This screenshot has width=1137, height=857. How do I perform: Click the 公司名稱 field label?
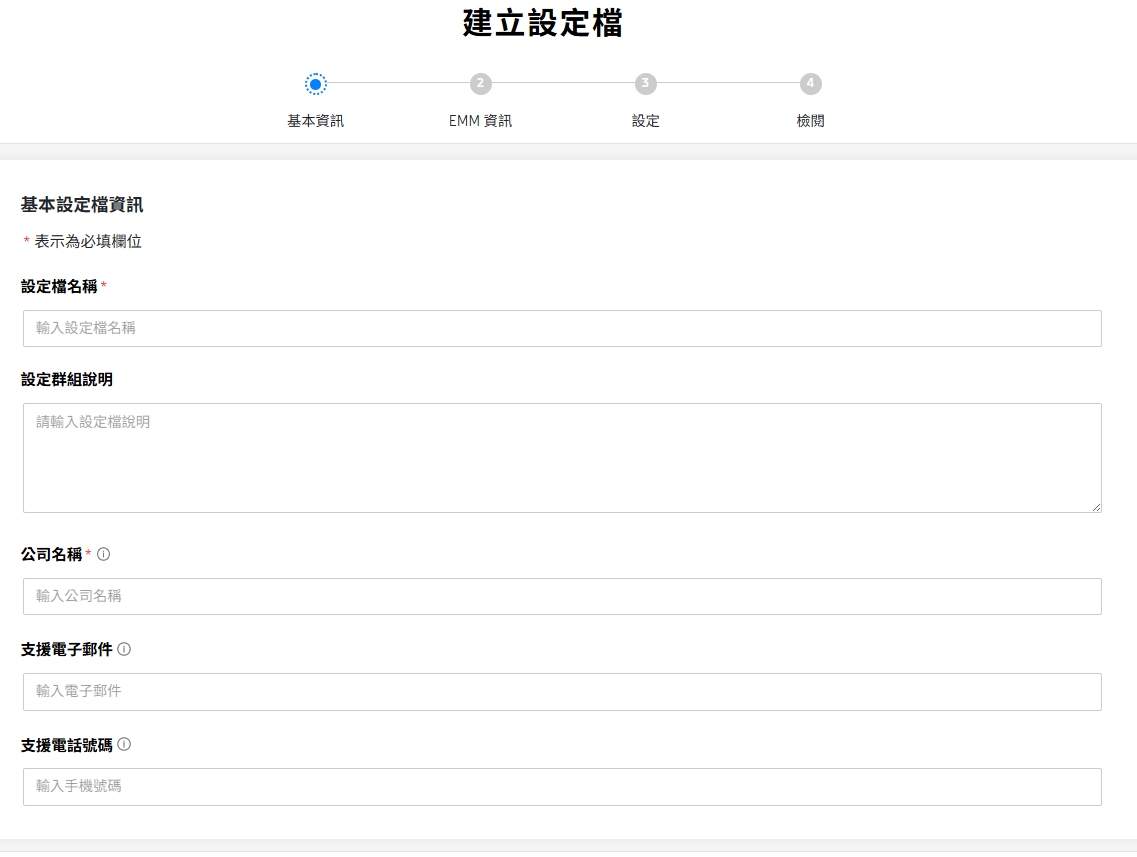[x=51, y=555]
